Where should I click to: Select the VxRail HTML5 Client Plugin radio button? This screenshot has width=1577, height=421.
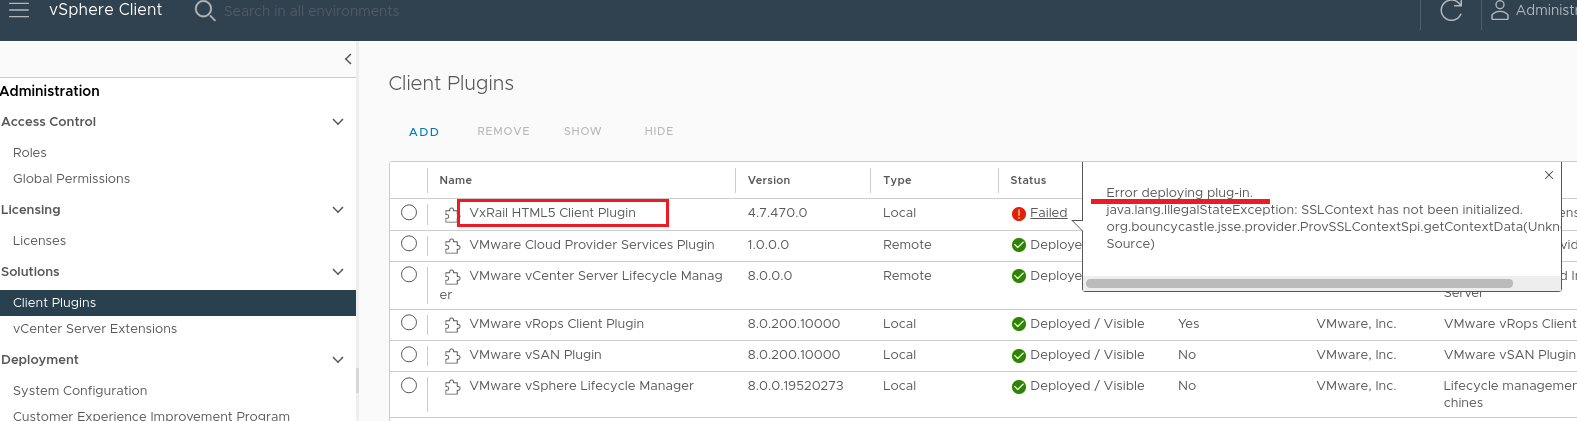coord(409,212)
